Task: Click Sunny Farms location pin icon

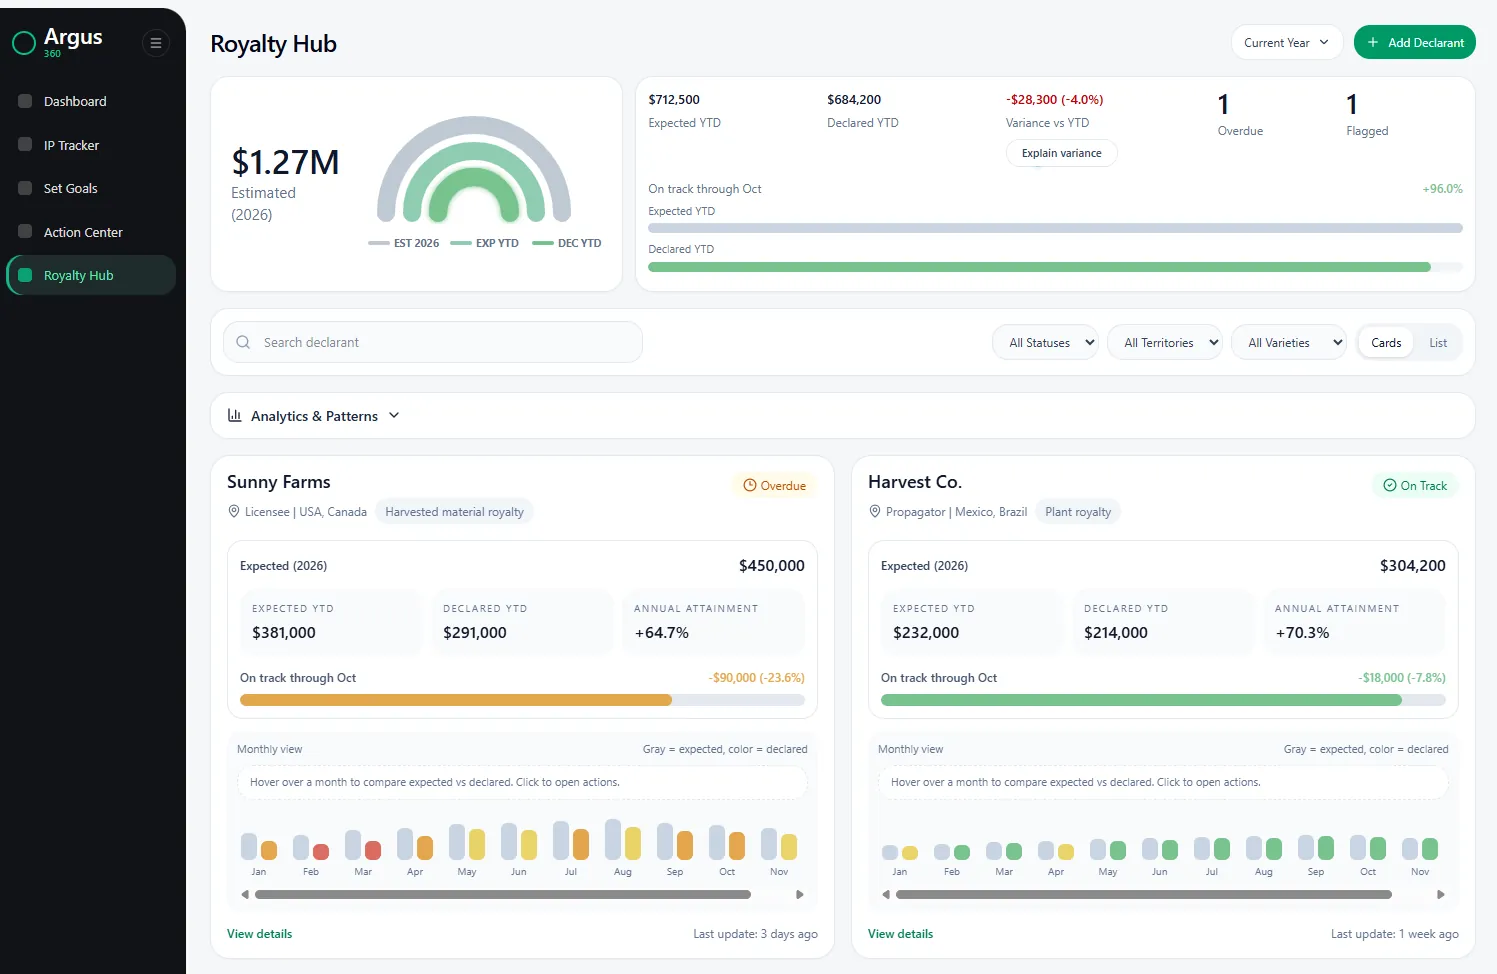Action: click(x=234, y=512)
